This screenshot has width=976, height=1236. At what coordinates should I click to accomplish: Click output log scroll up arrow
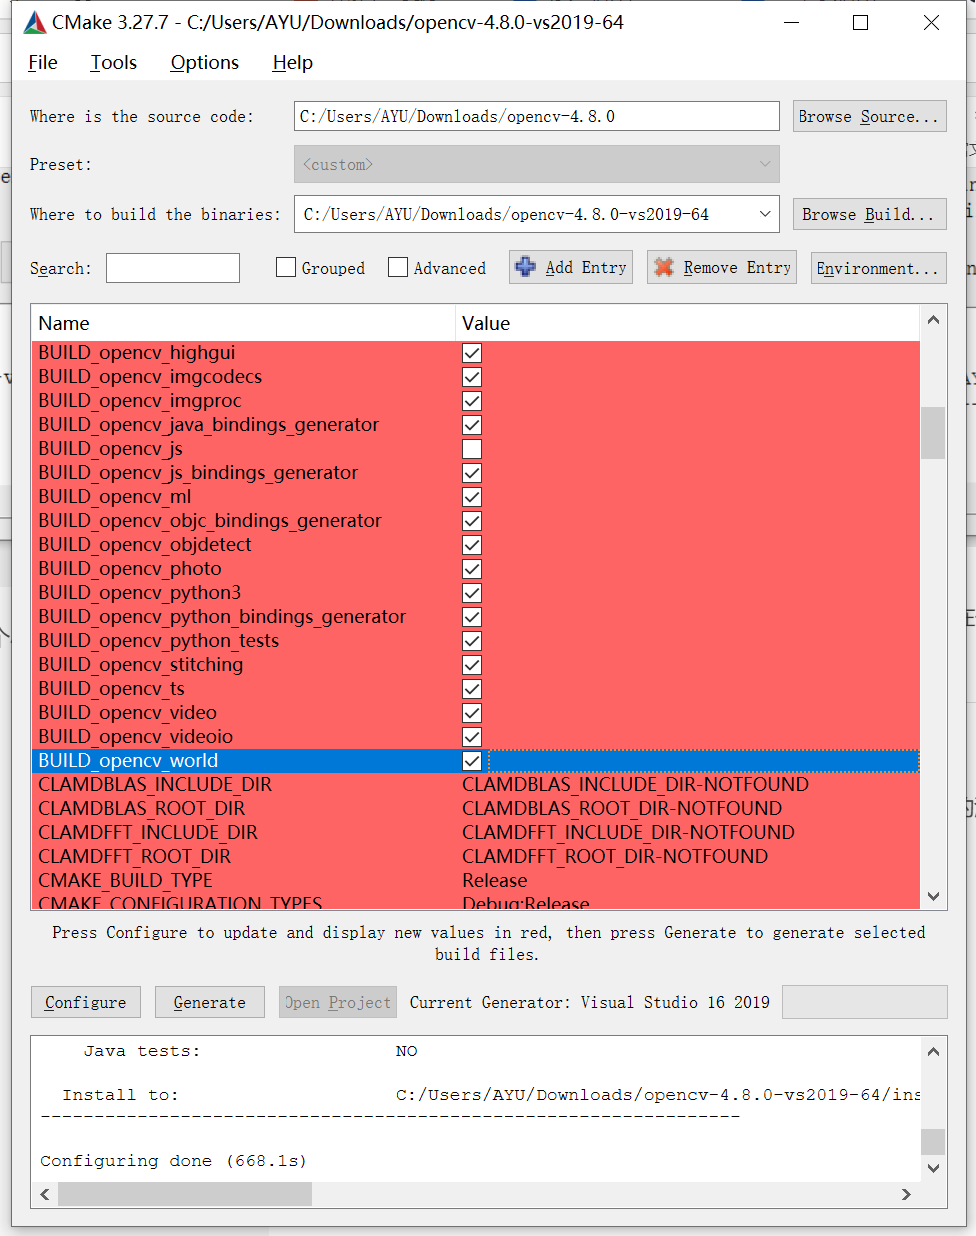[x=933, y=1051]
